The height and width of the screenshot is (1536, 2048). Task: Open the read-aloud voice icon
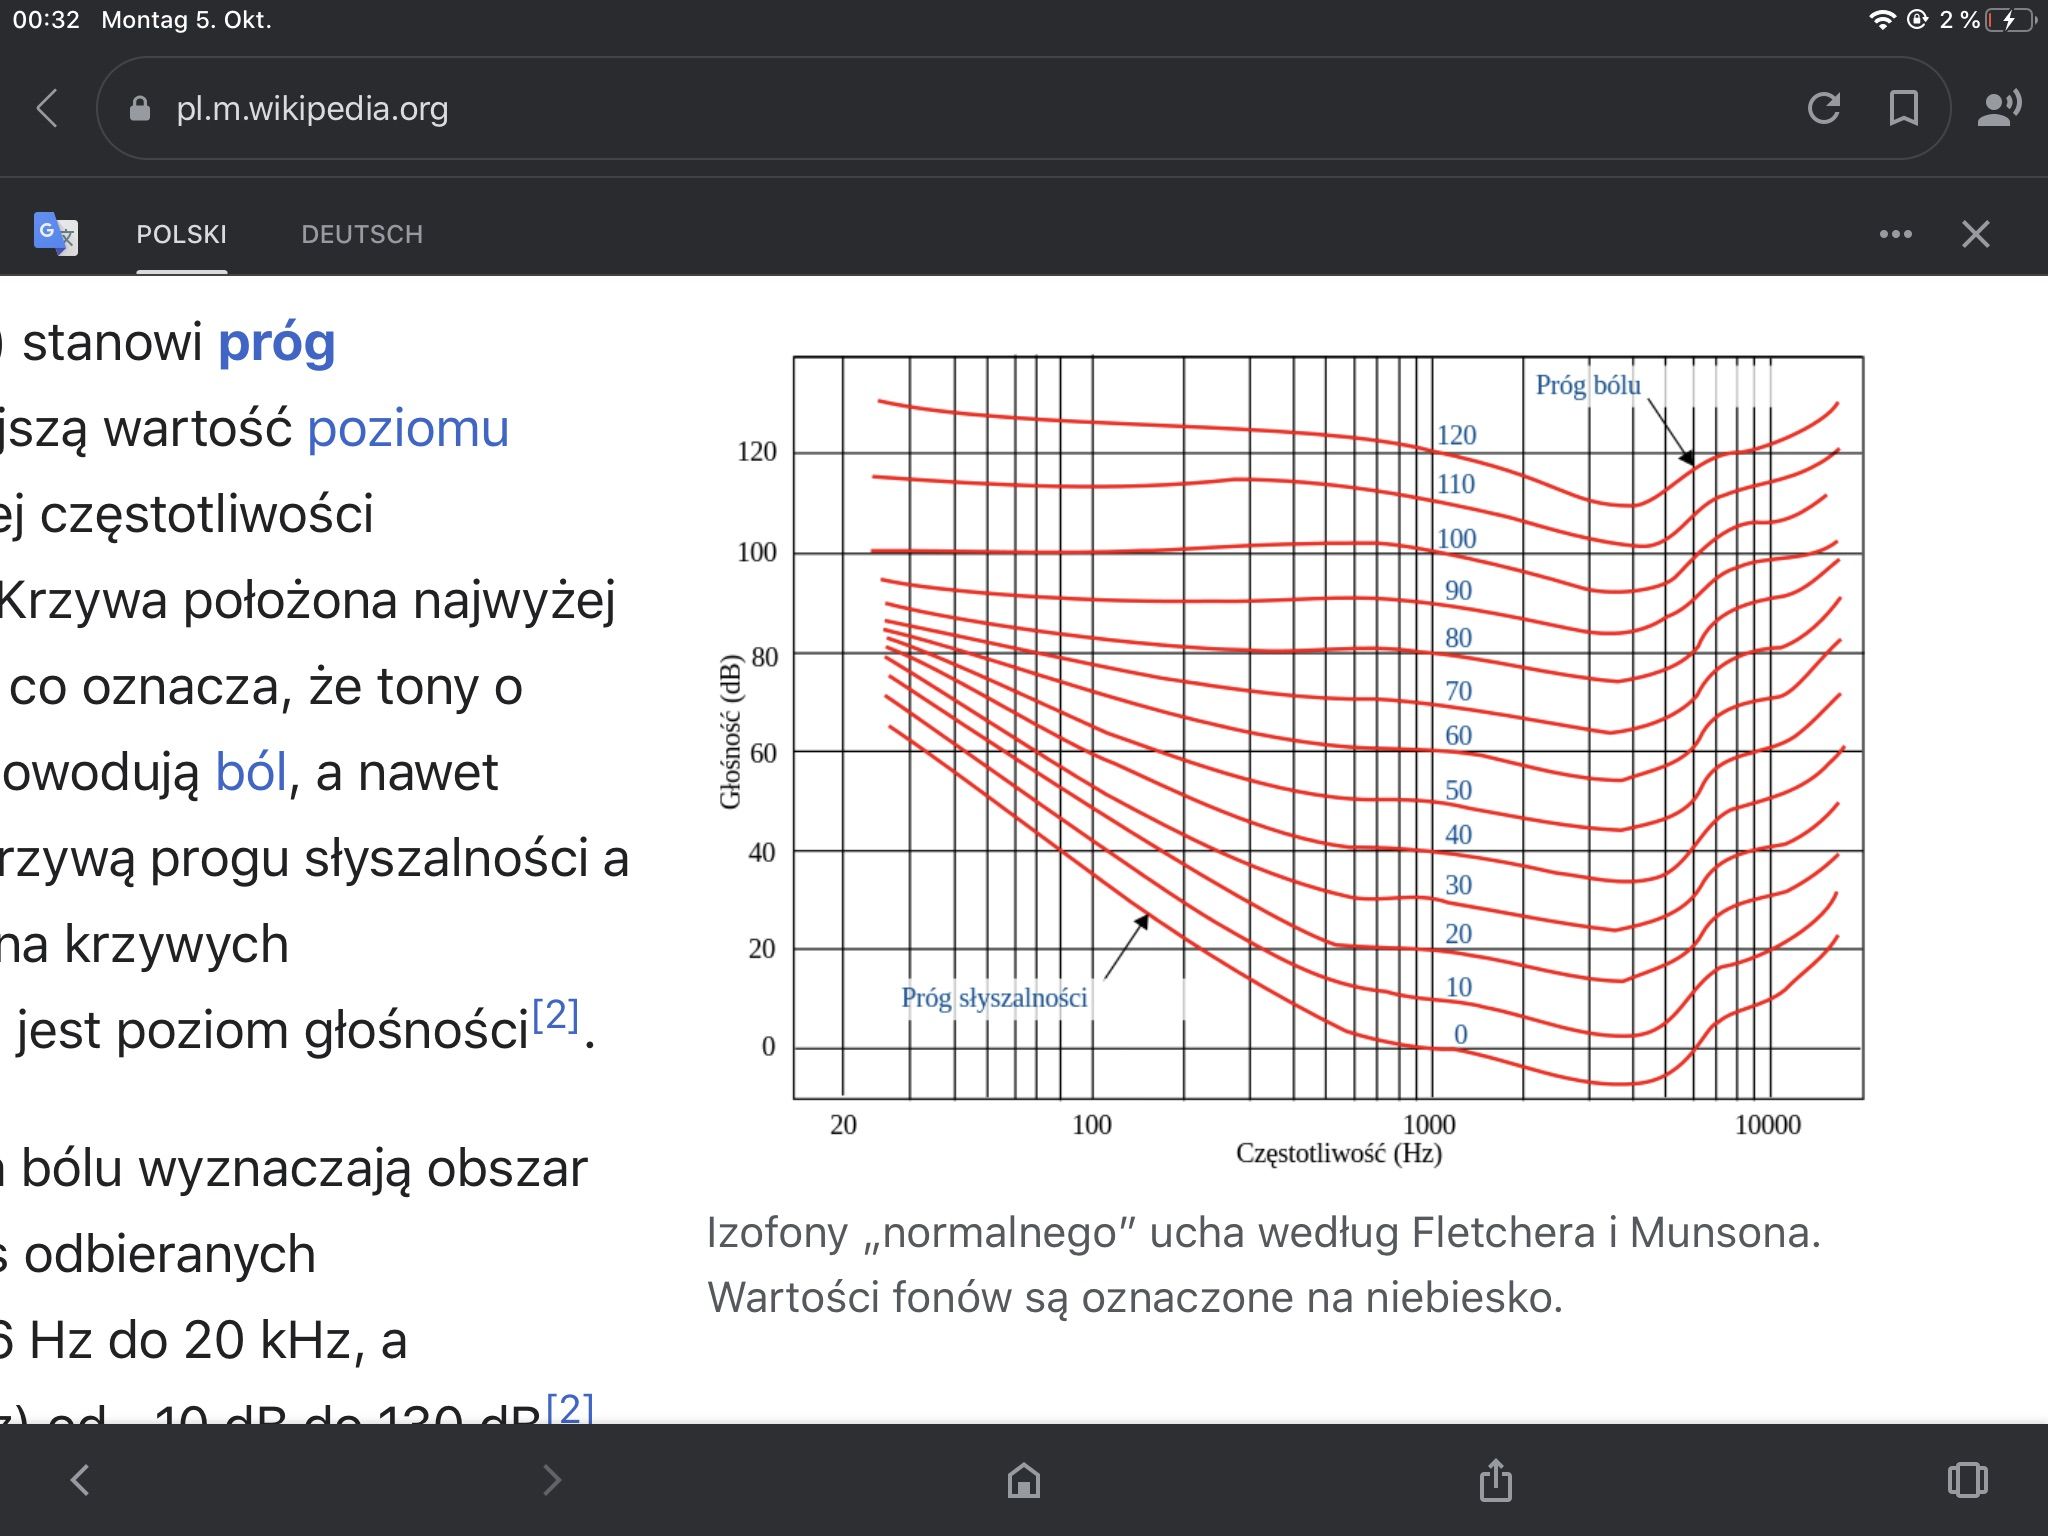tap(1999, 108)
